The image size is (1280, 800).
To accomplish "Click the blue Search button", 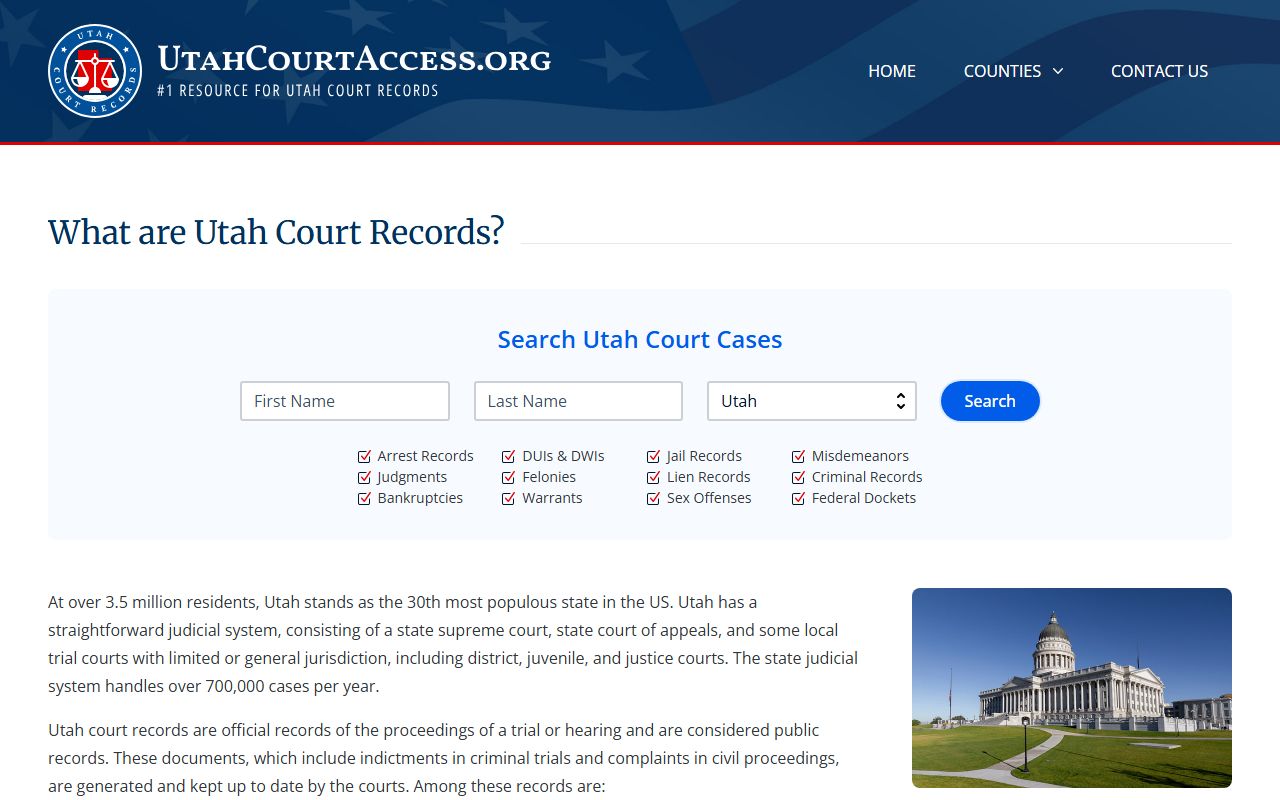I will point(990,401).
